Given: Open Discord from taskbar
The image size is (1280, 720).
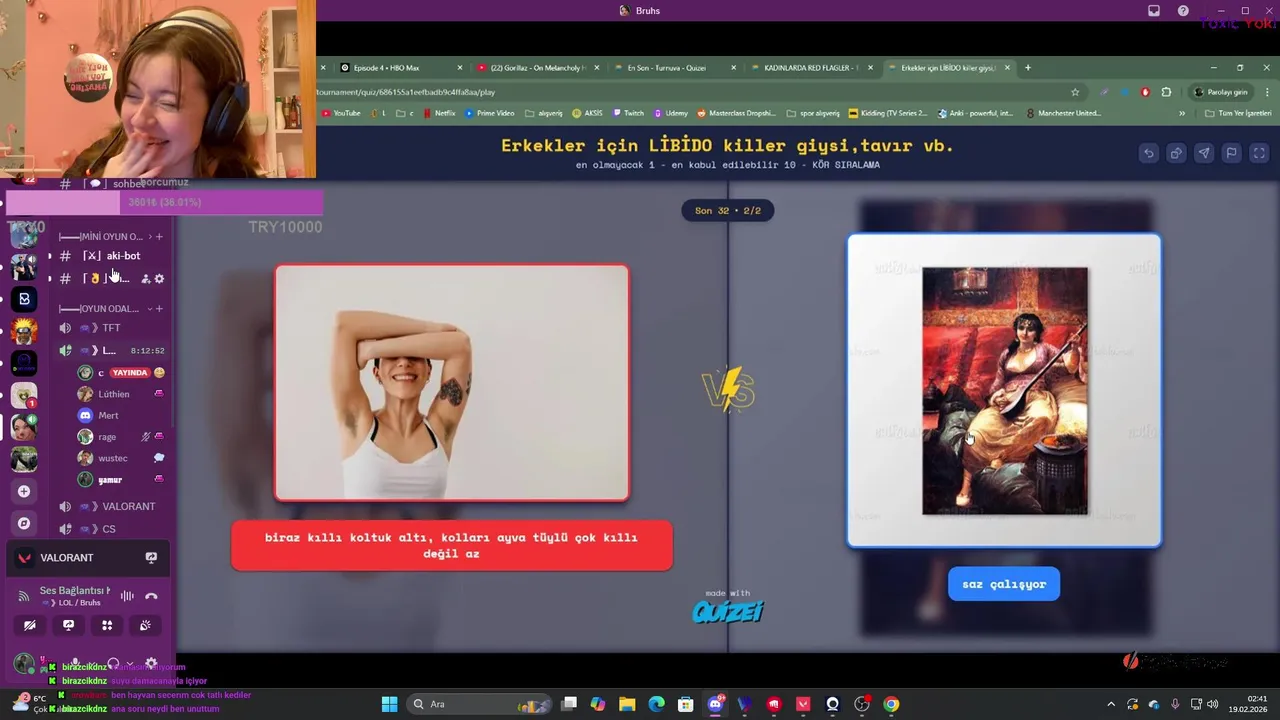Looking at the screenshot, I should pyautogui.click(x=715, y=704).
